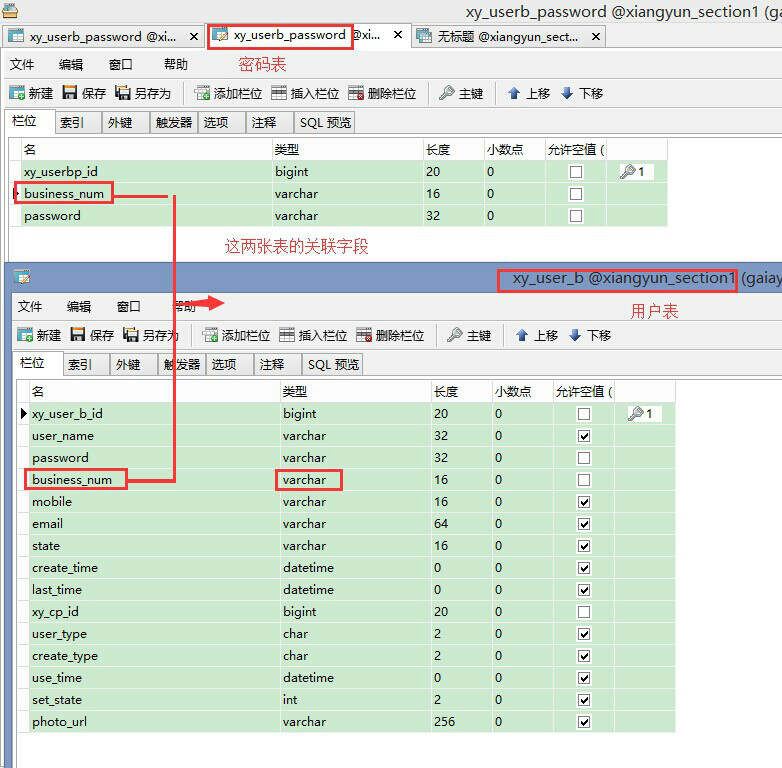Uncheck allow-null checkbox for the photo_url field

(584, 722)
